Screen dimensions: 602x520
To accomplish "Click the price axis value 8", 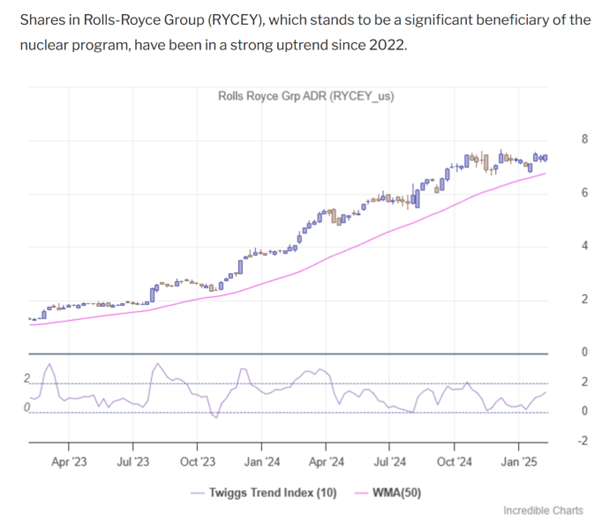I will [x=584, y=139].
